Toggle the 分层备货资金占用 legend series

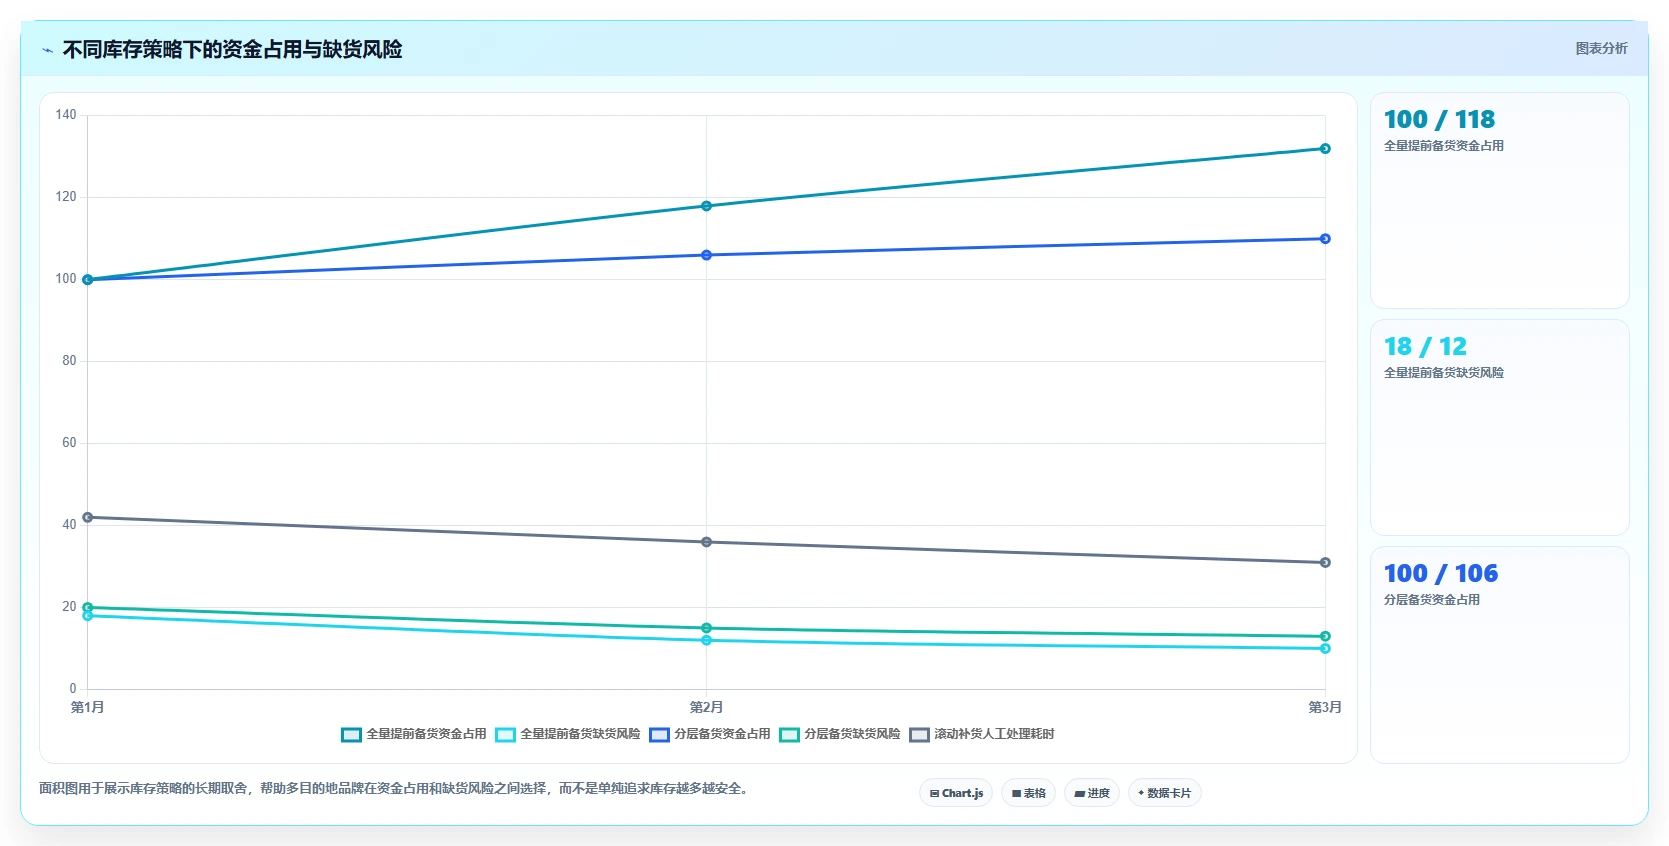point(709,734)
